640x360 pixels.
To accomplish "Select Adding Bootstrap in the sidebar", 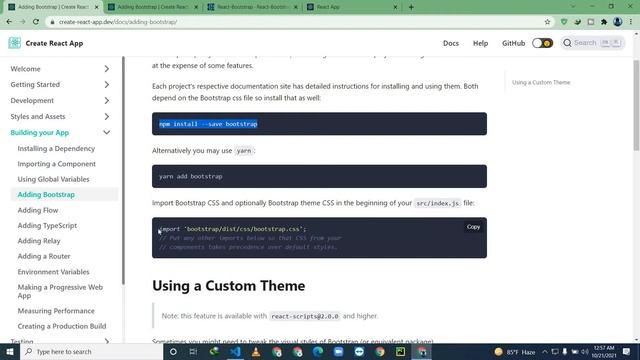I will [46, 195].
